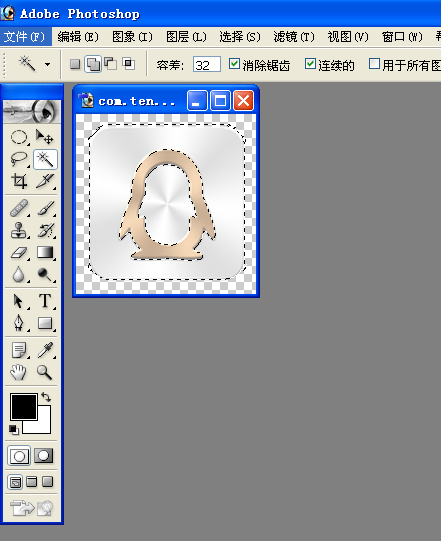This screenshot has height=541, width=441.
Task: Select the Lasso tool
Action: pos(19,159)
